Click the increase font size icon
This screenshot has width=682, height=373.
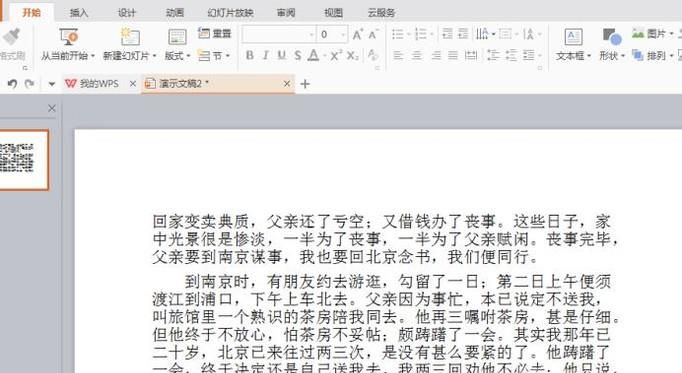tap(358, 34)
